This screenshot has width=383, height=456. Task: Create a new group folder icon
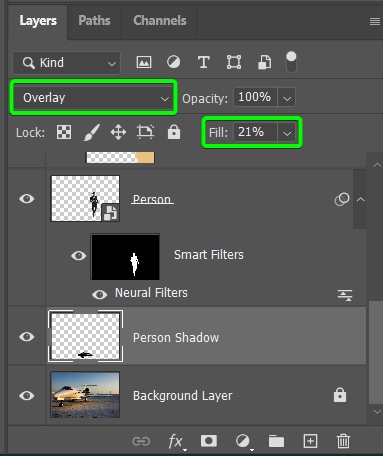[x=276, y=441]
